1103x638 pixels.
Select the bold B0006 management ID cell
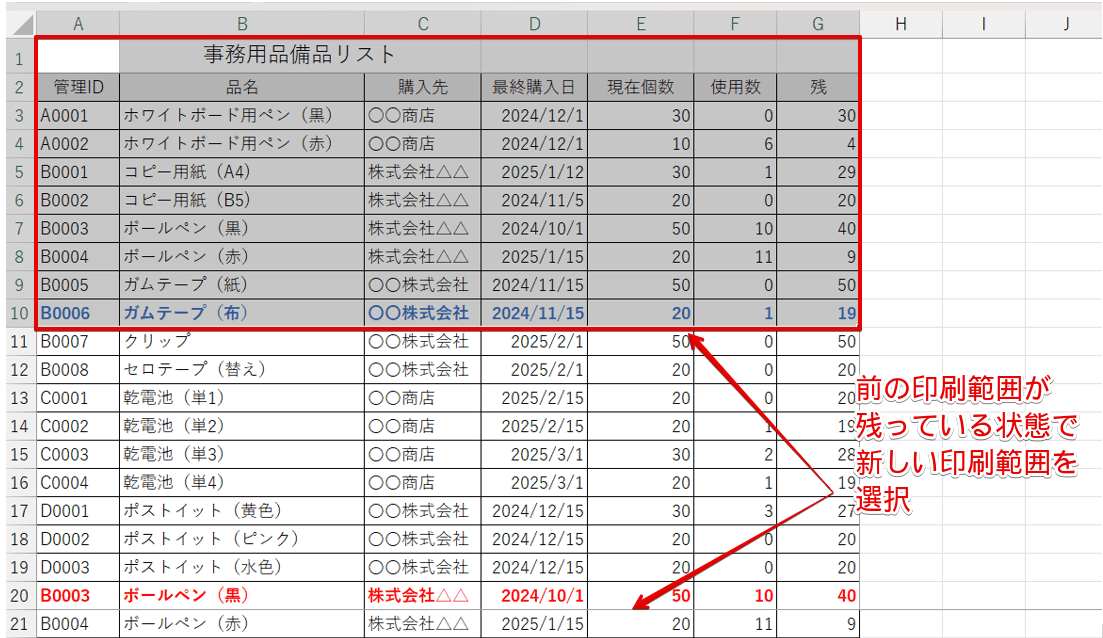[78, 313]
